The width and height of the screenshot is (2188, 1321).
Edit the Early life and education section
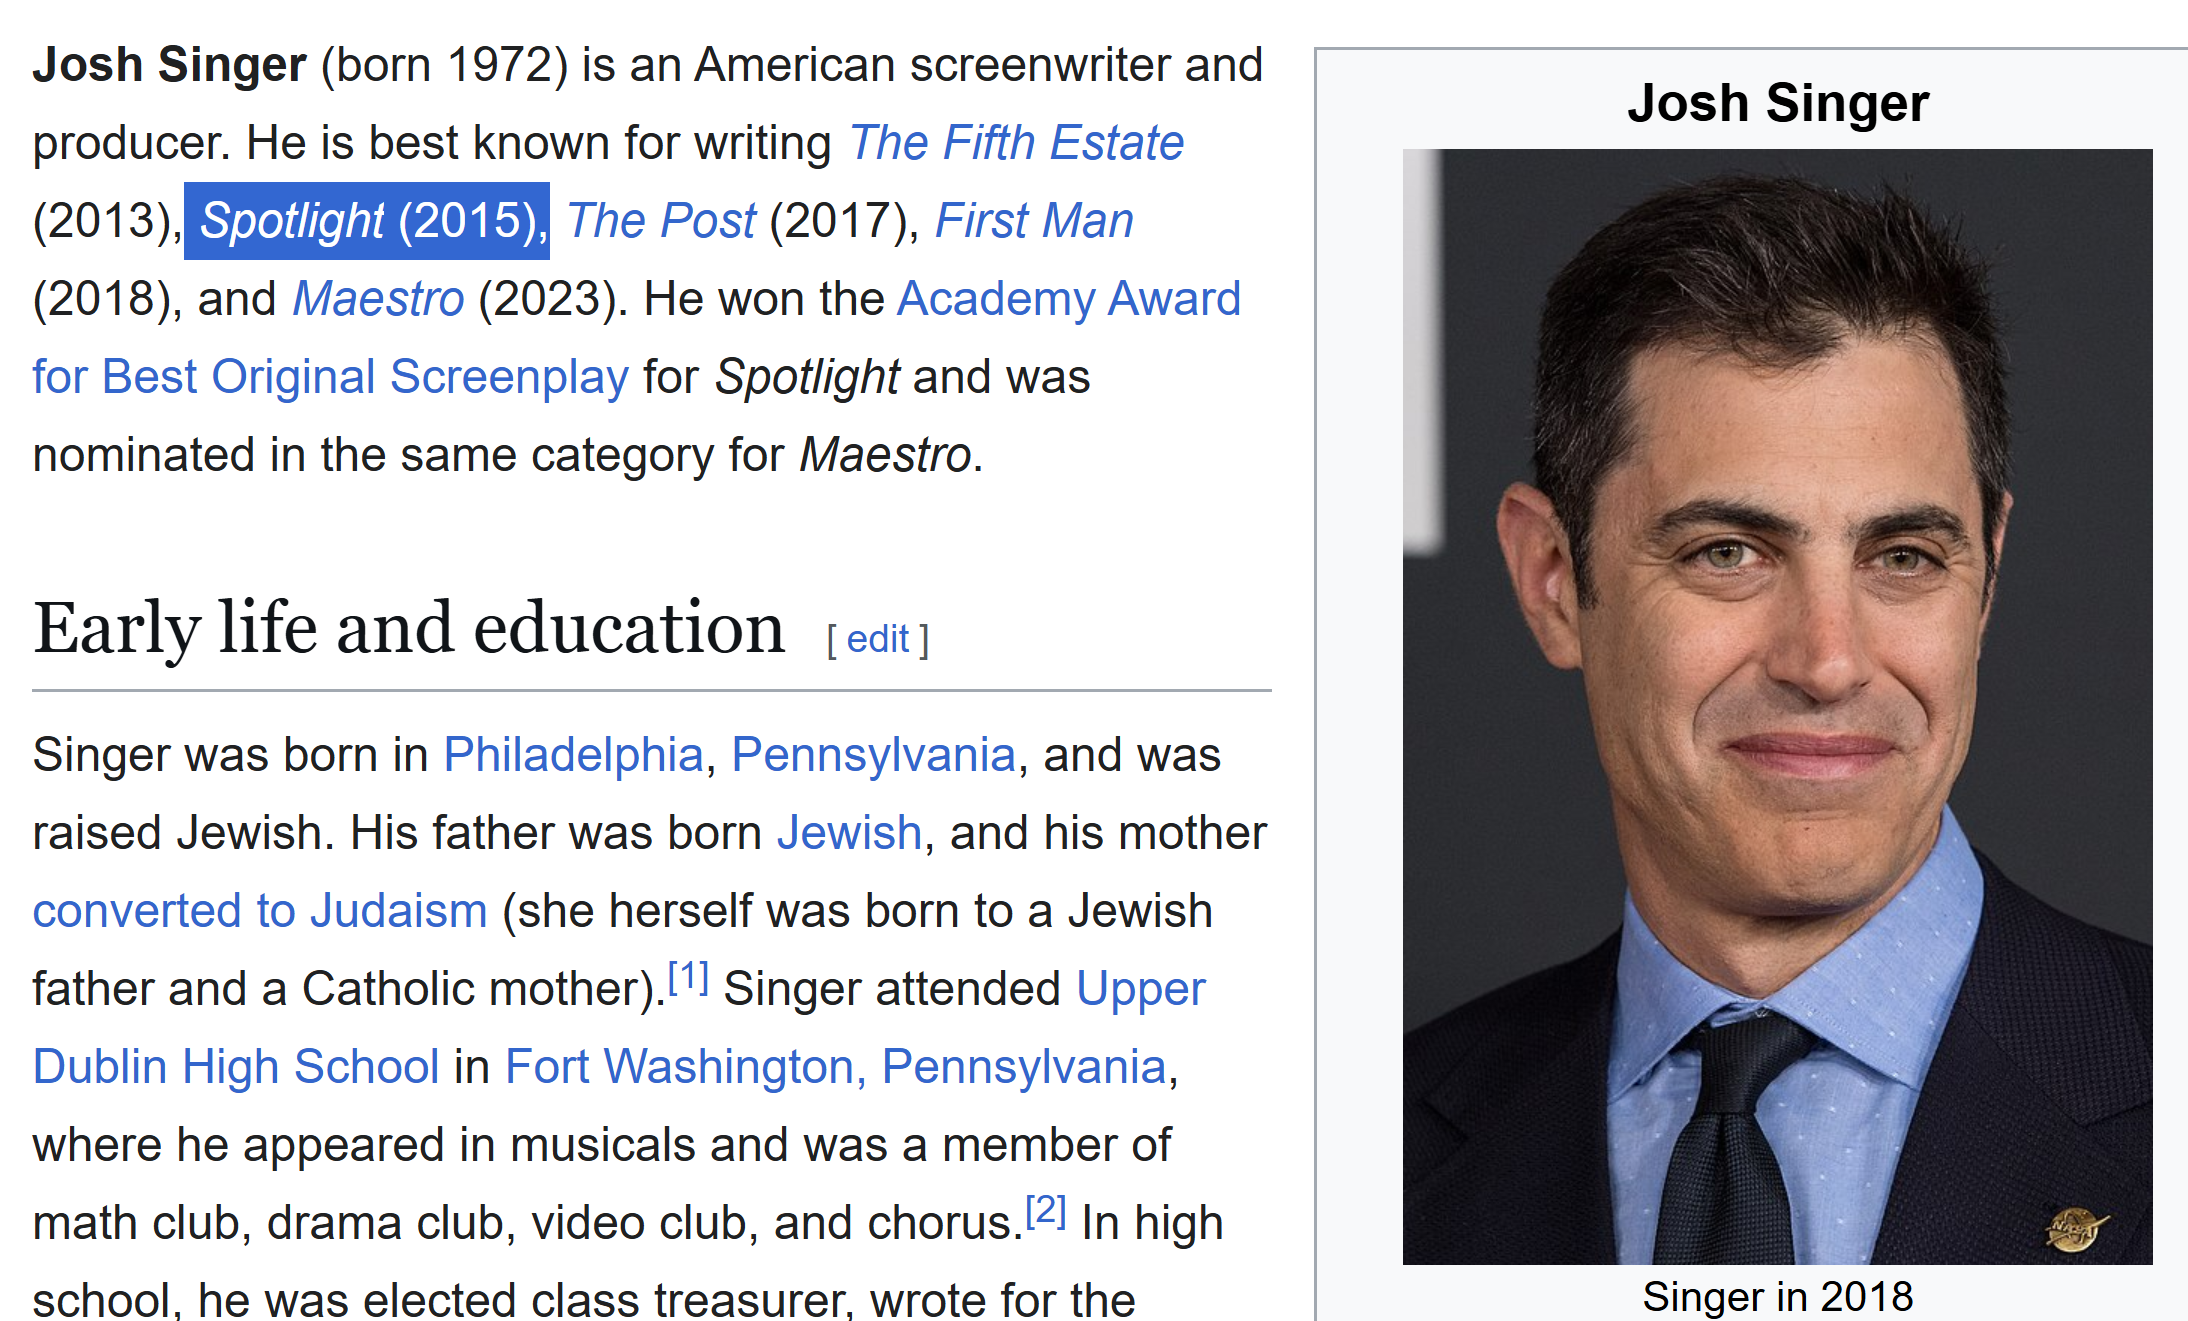tap(877, 639)
